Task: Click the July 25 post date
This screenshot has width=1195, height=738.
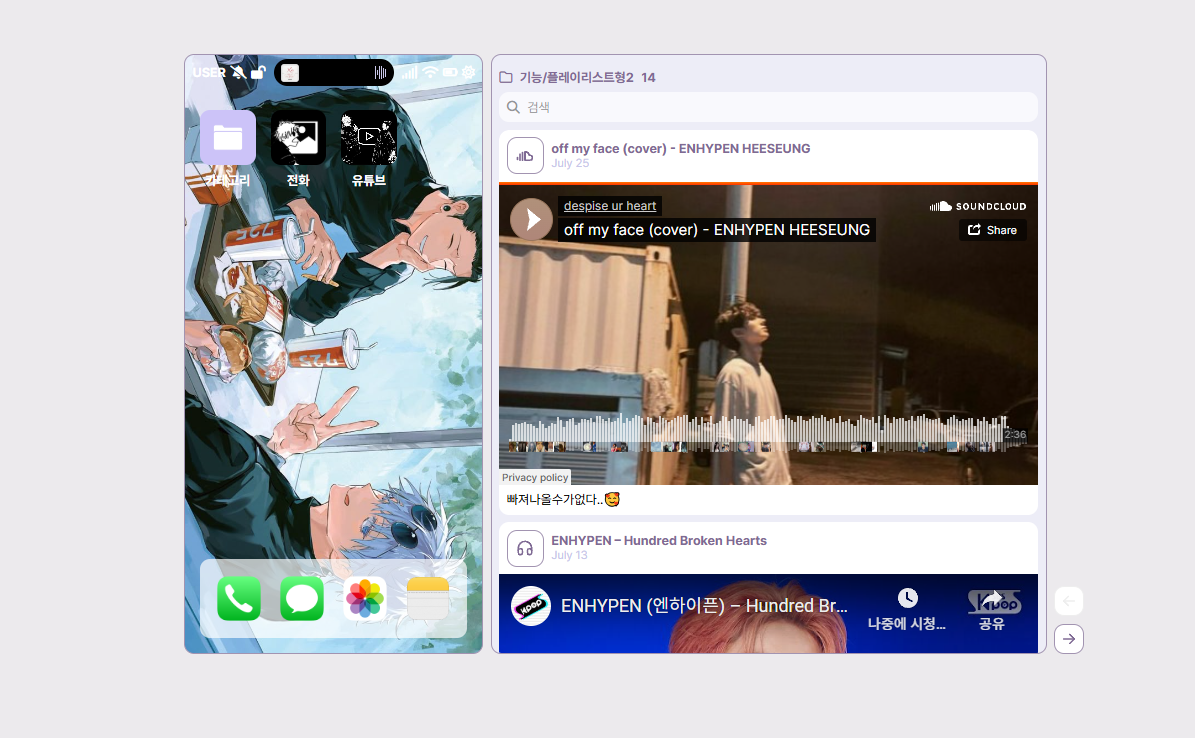Action: coord(570,163)
